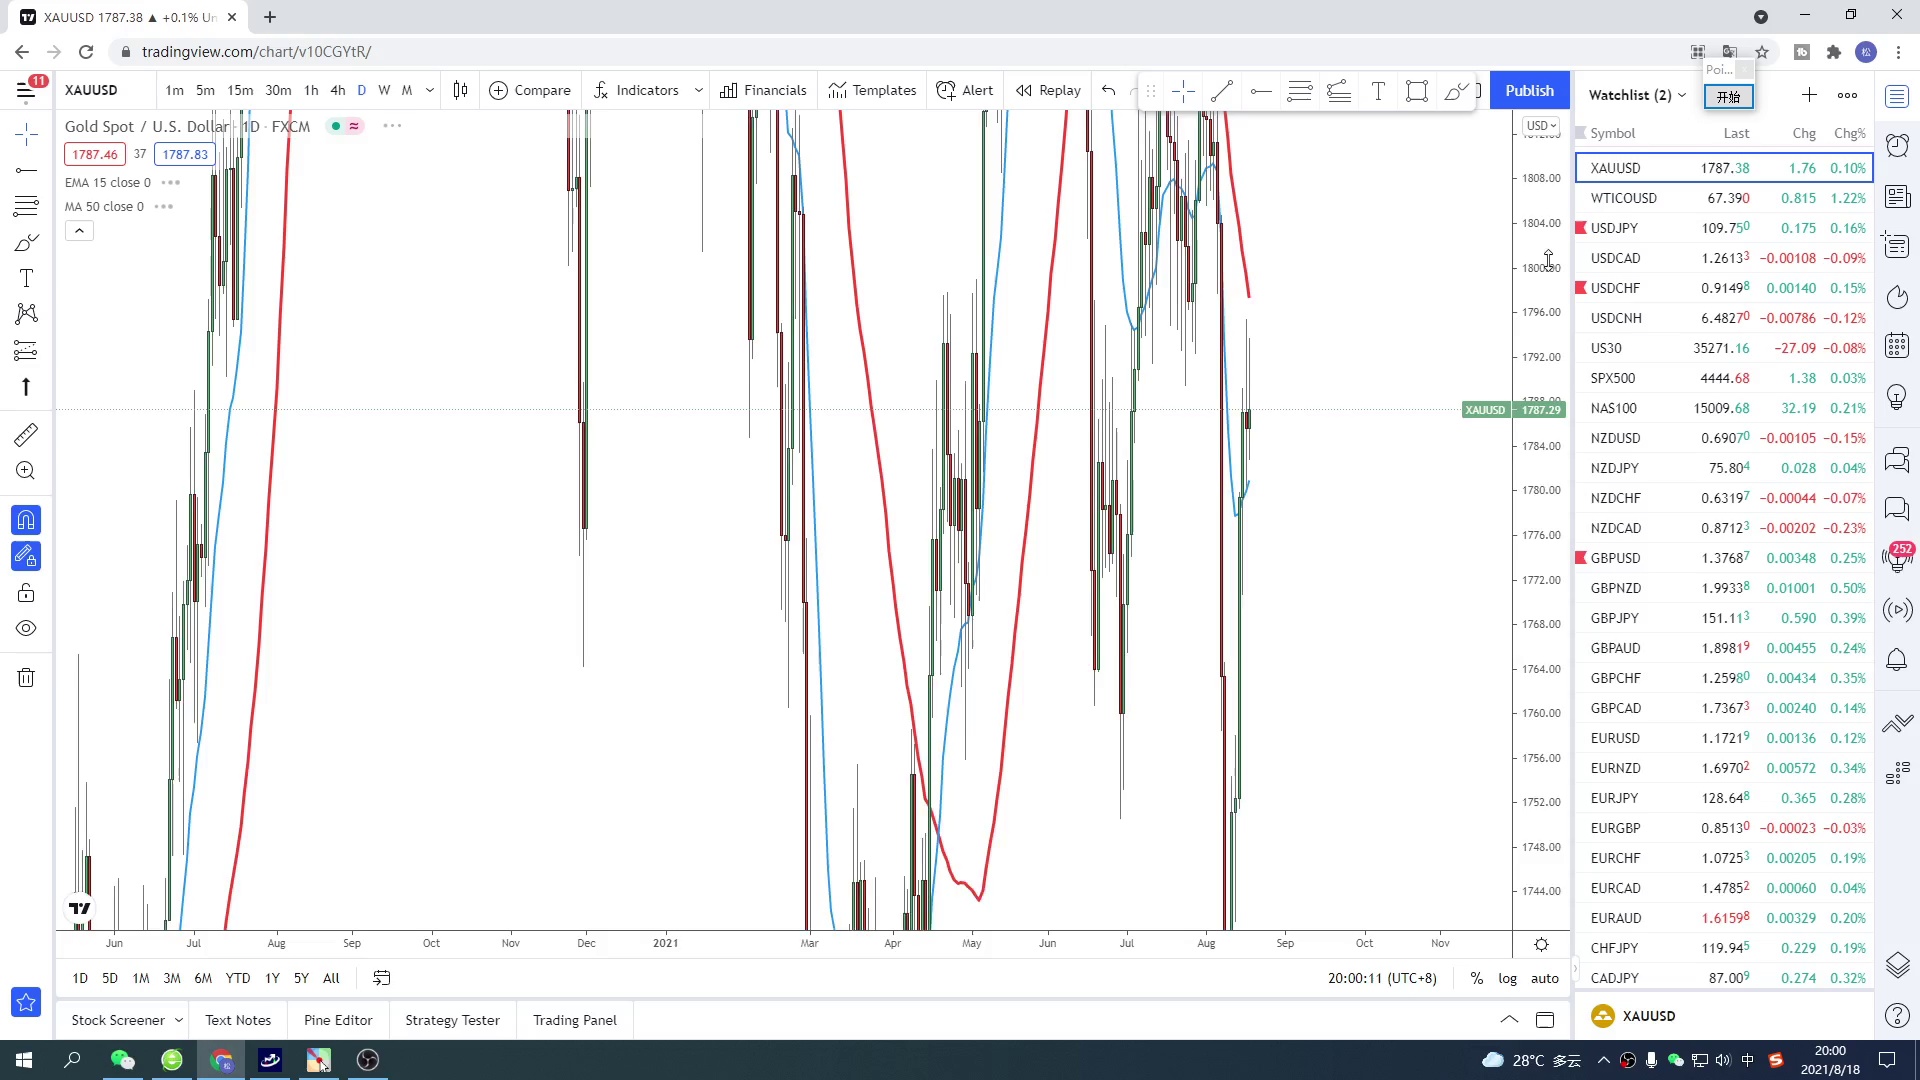Open the Alert clock icon in right sidebar

[1897, 146]
